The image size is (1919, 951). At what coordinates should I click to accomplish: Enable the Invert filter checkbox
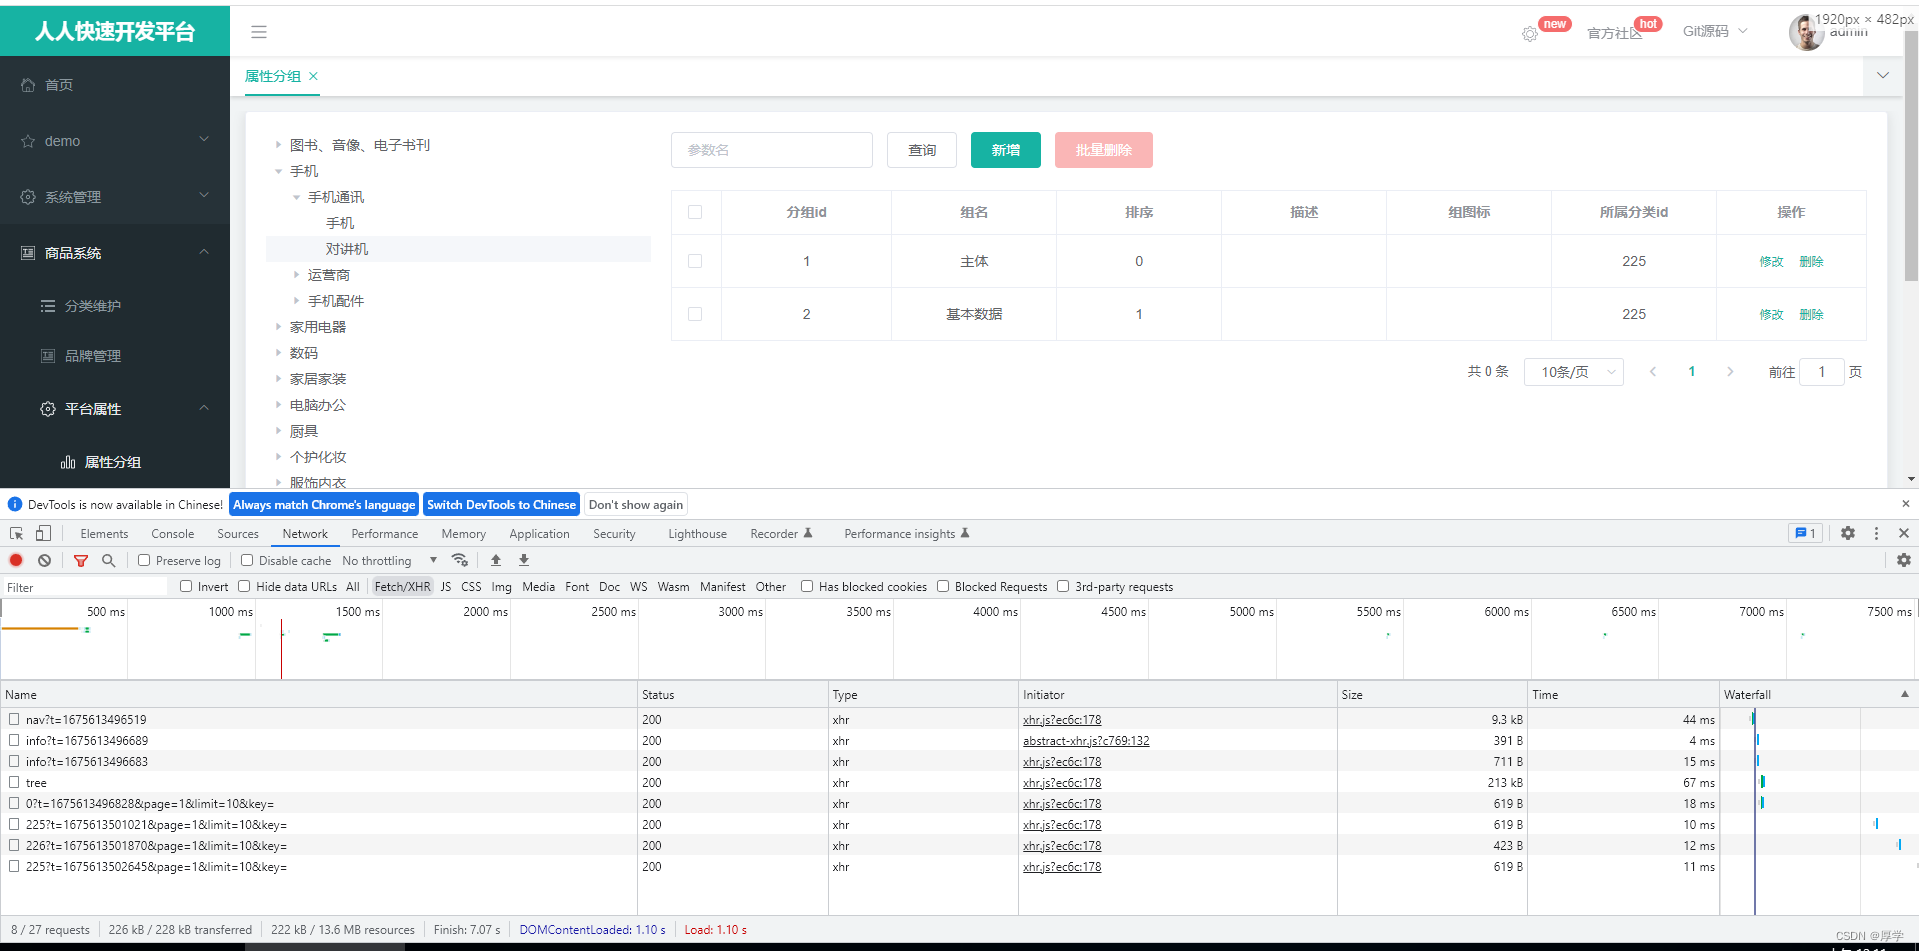(186, 587)
